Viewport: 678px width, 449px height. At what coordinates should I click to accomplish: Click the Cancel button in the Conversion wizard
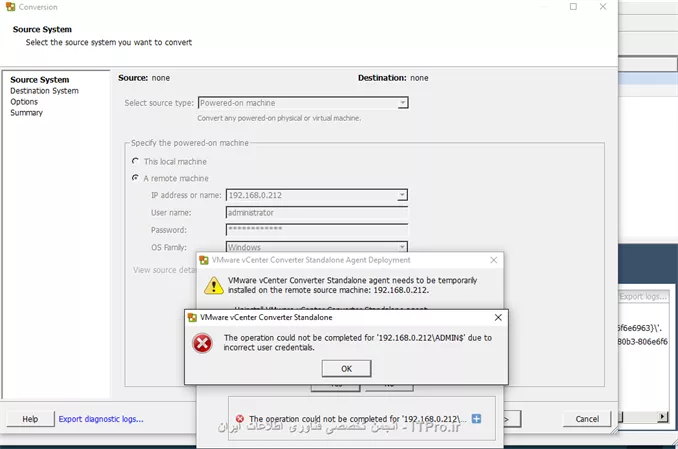tap(587, 419)
